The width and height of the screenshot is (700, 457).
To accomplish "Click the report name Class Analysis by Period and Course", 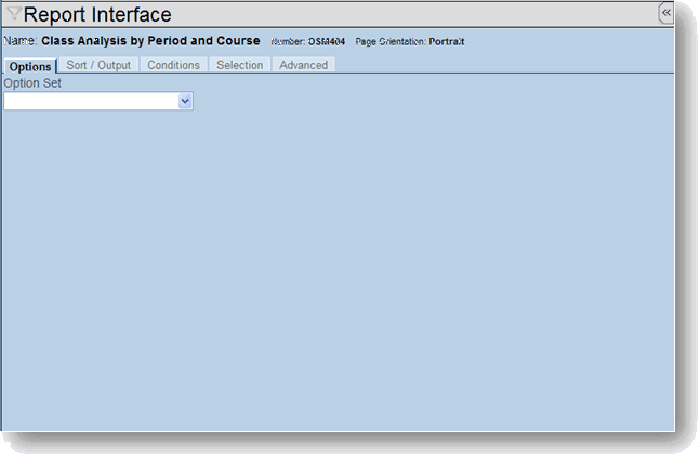I will [x=150, y=41].
